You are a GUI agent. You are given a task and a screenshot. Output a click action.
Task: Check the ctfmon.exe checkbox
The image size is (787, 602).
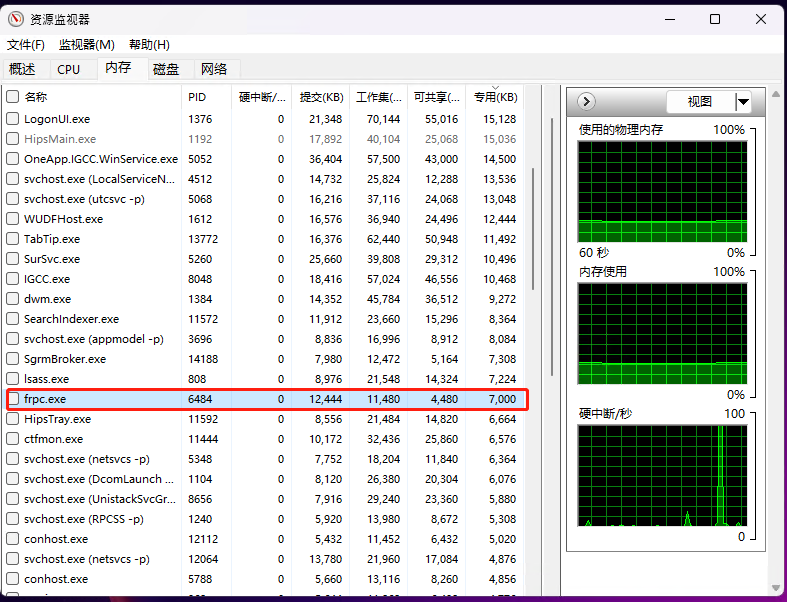[13, 439]
